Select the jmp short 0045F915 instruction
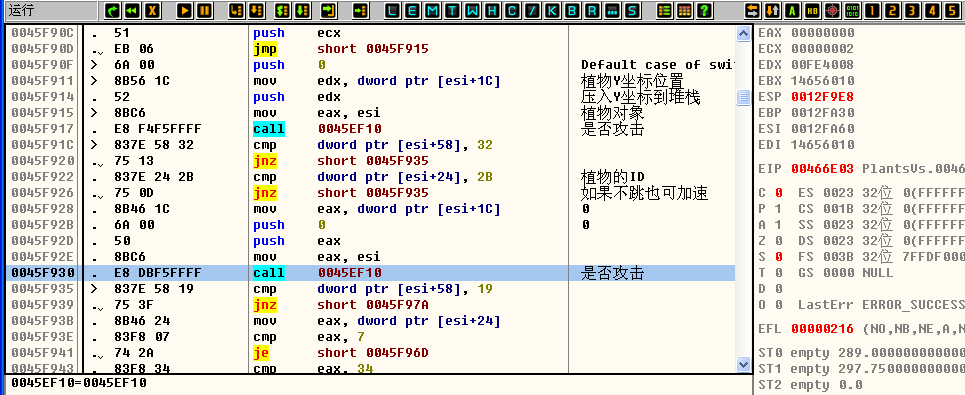Viewport: 965px width, 395px height. tap(341, 49)
